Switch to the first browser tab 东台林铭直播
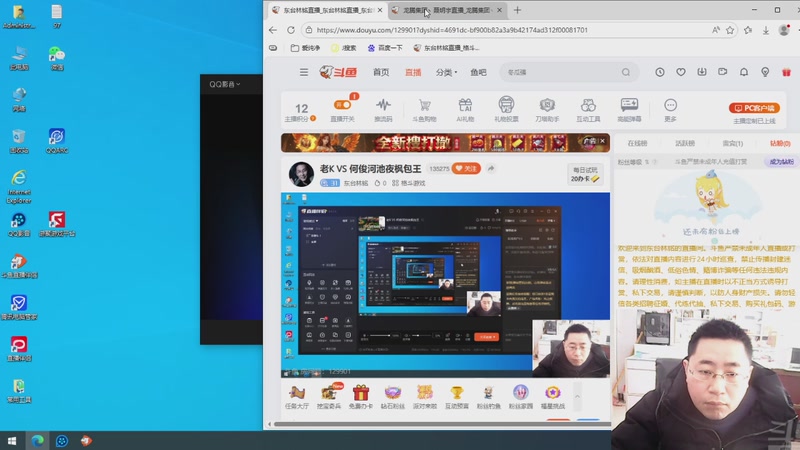800x450 pixels. (327, 10)
